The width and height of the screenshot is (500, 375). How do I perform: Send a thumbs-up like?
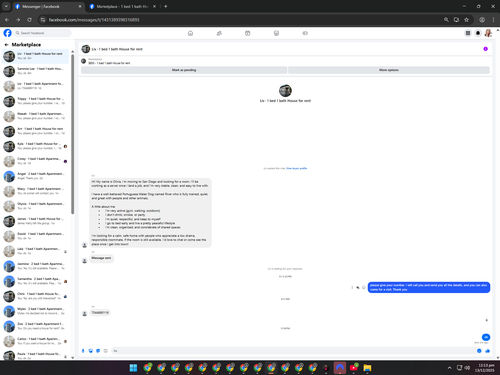click(x=488, y=351)
